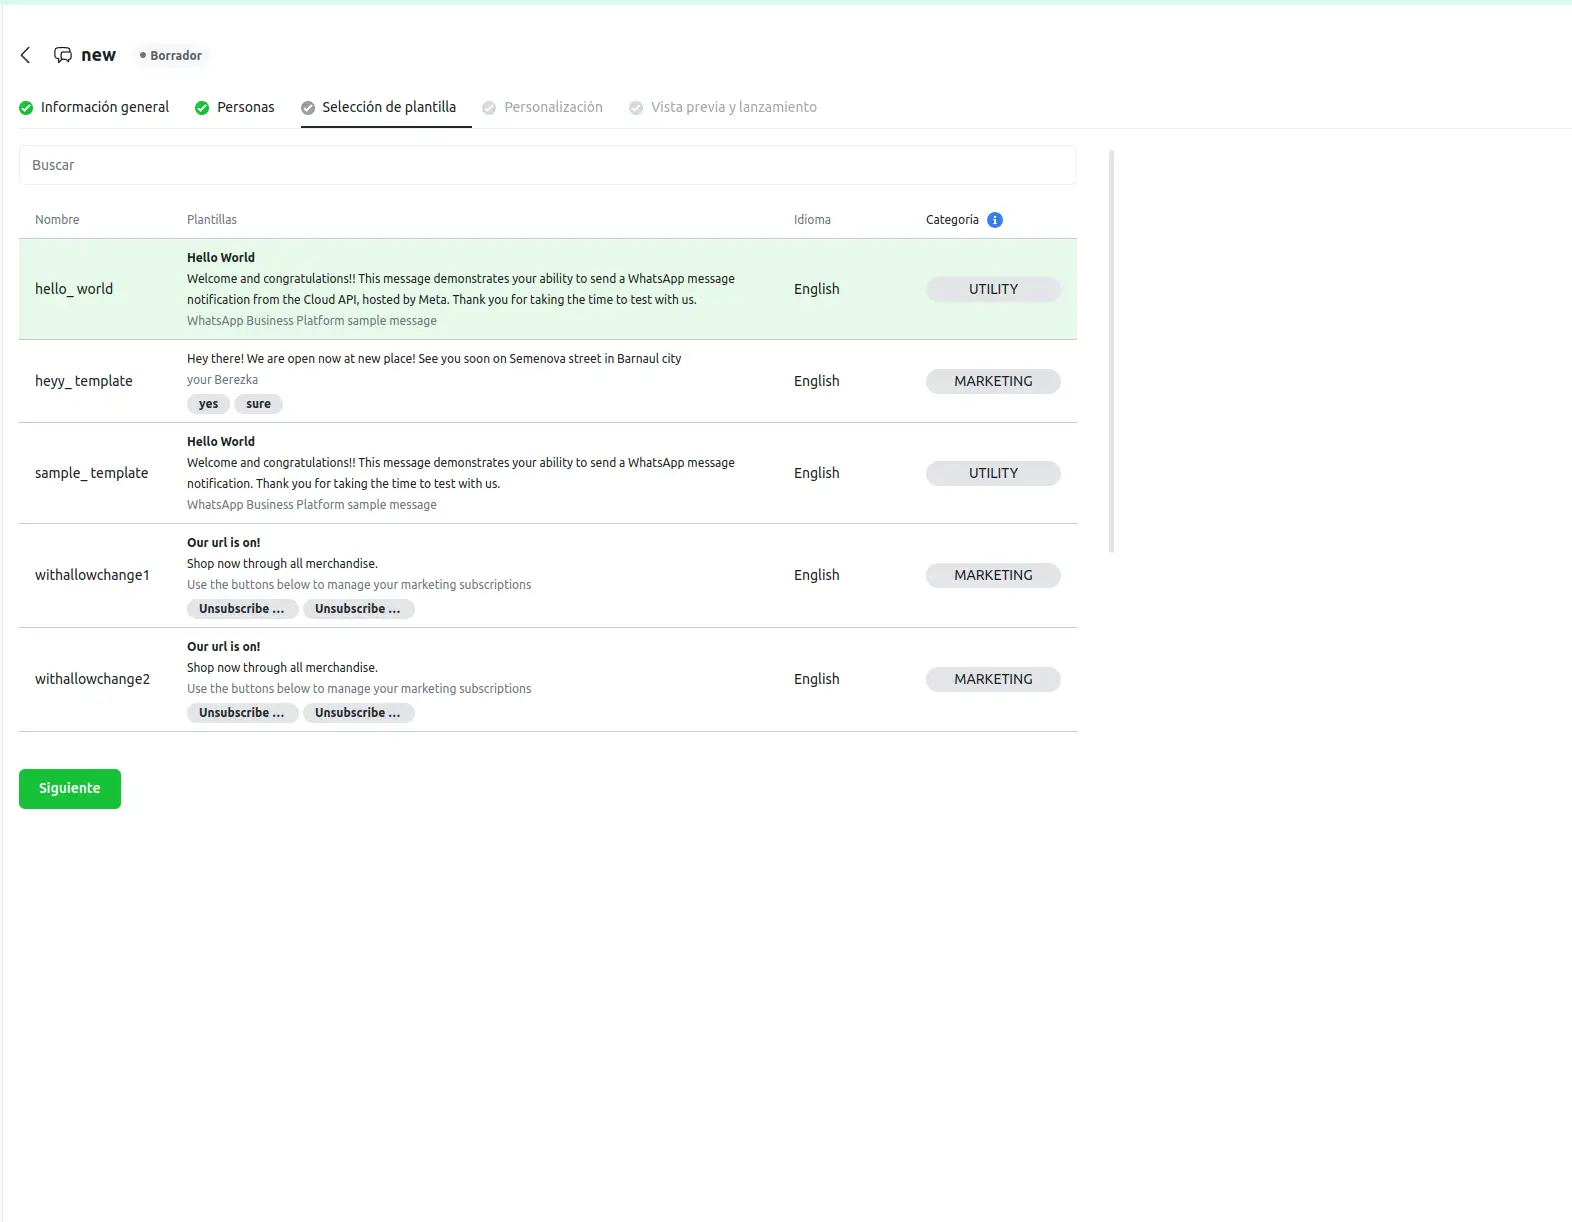Focus the Buscar search field
1572x1222 pixels.
(547, 165)
